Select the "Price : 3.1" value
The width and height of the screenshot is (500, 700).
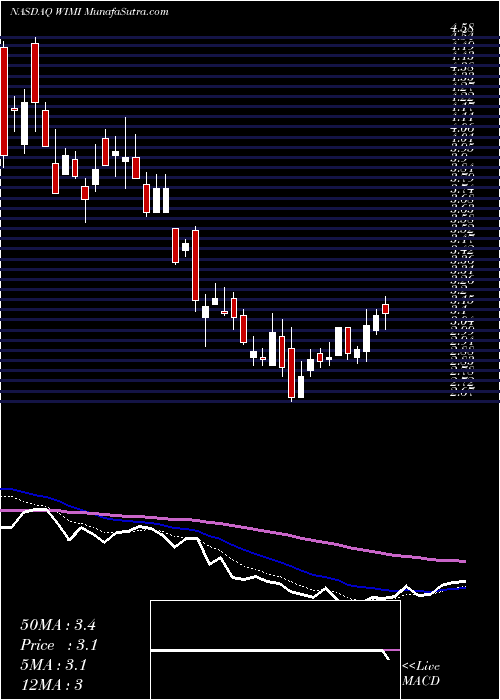[x=59, y=645]
